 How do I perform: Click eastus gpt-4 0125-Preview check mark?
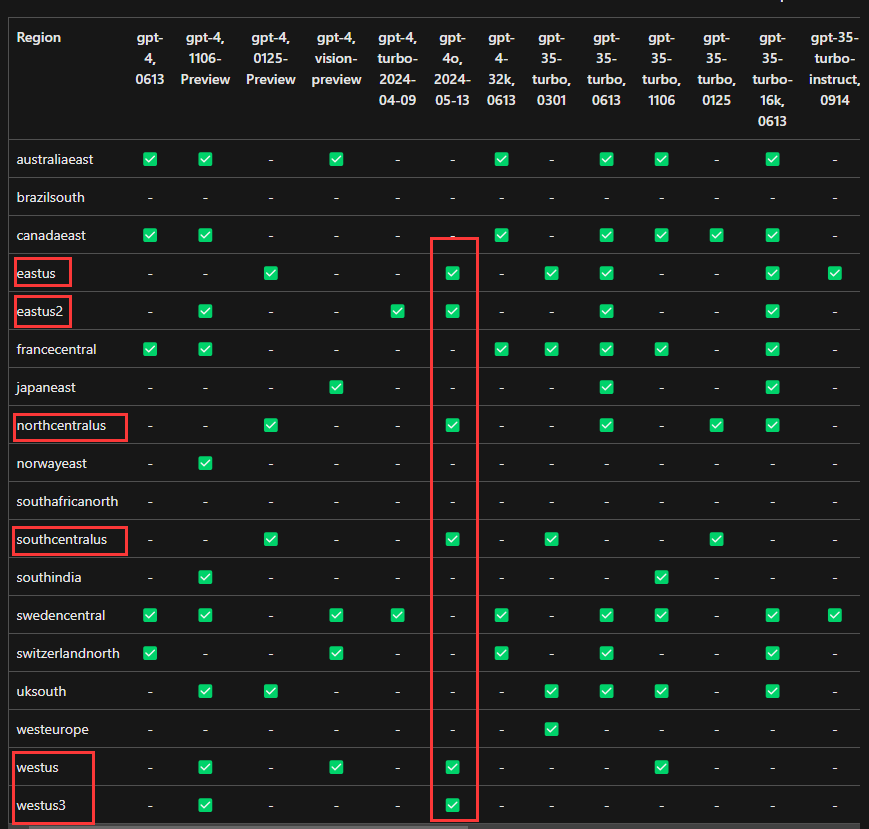coord(270,273)
